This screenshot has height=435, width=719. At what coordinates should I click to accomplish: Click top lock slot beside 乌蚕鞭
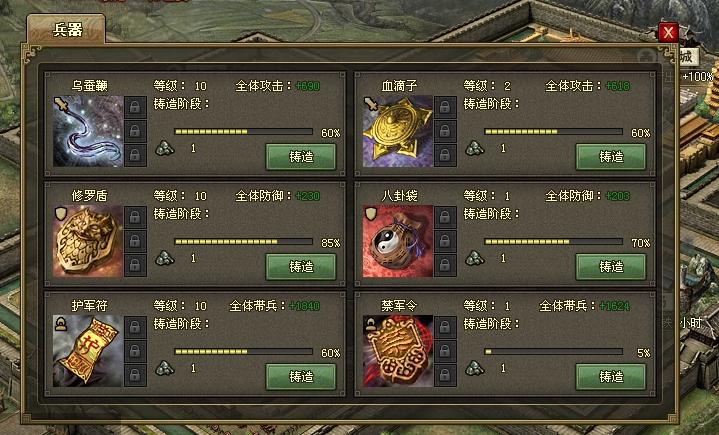pos(135,107)
